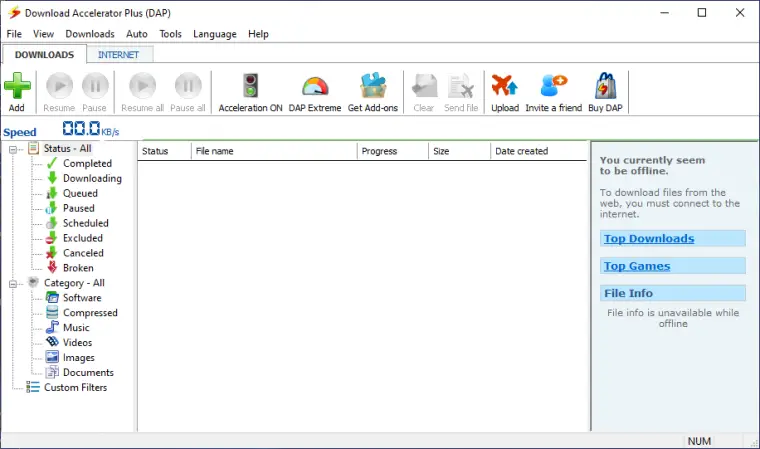Click the Pause toolbar button
760x449 pixels.
[95, 92]
